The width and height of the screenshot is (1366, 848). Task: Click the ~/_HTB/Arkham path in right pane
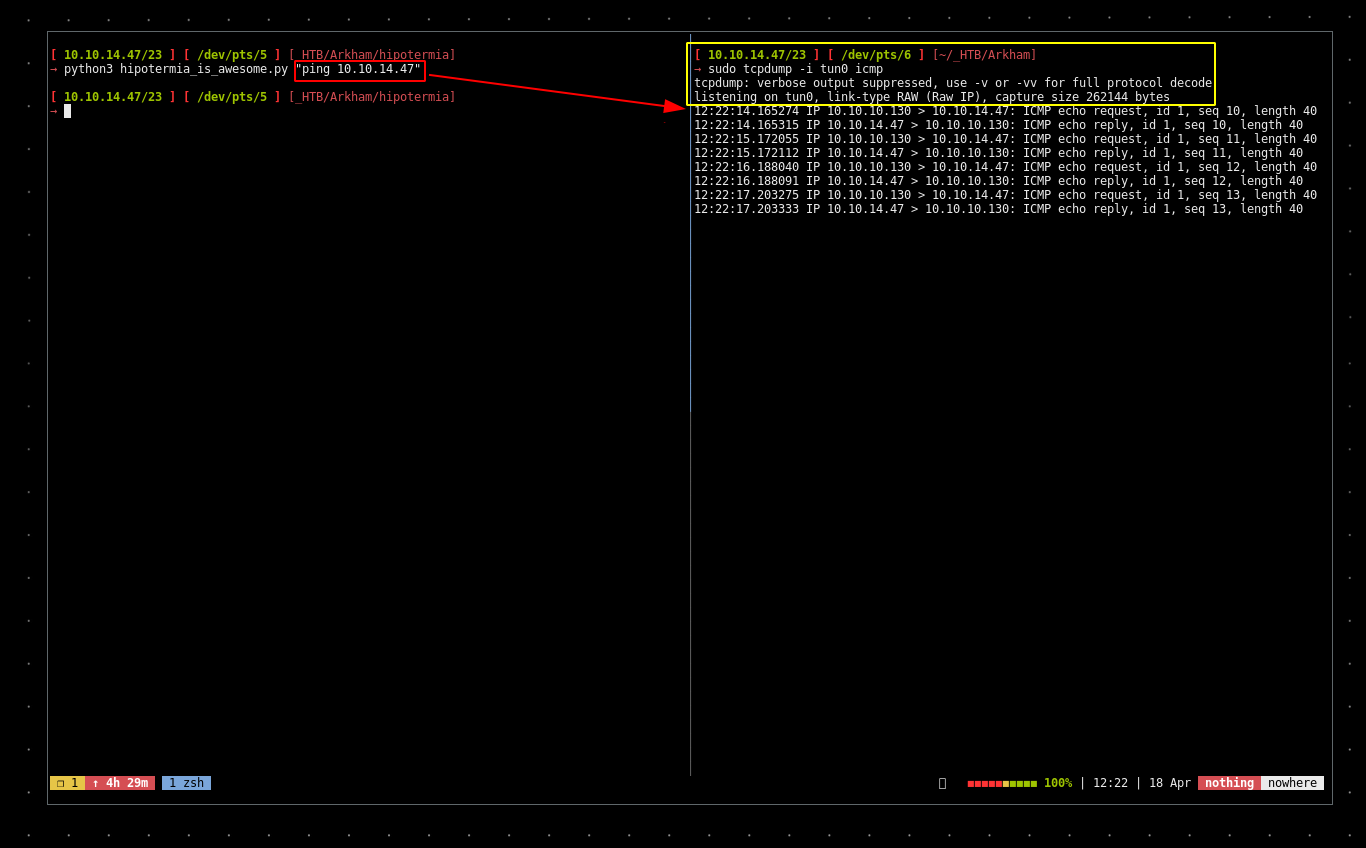point(984,55)
